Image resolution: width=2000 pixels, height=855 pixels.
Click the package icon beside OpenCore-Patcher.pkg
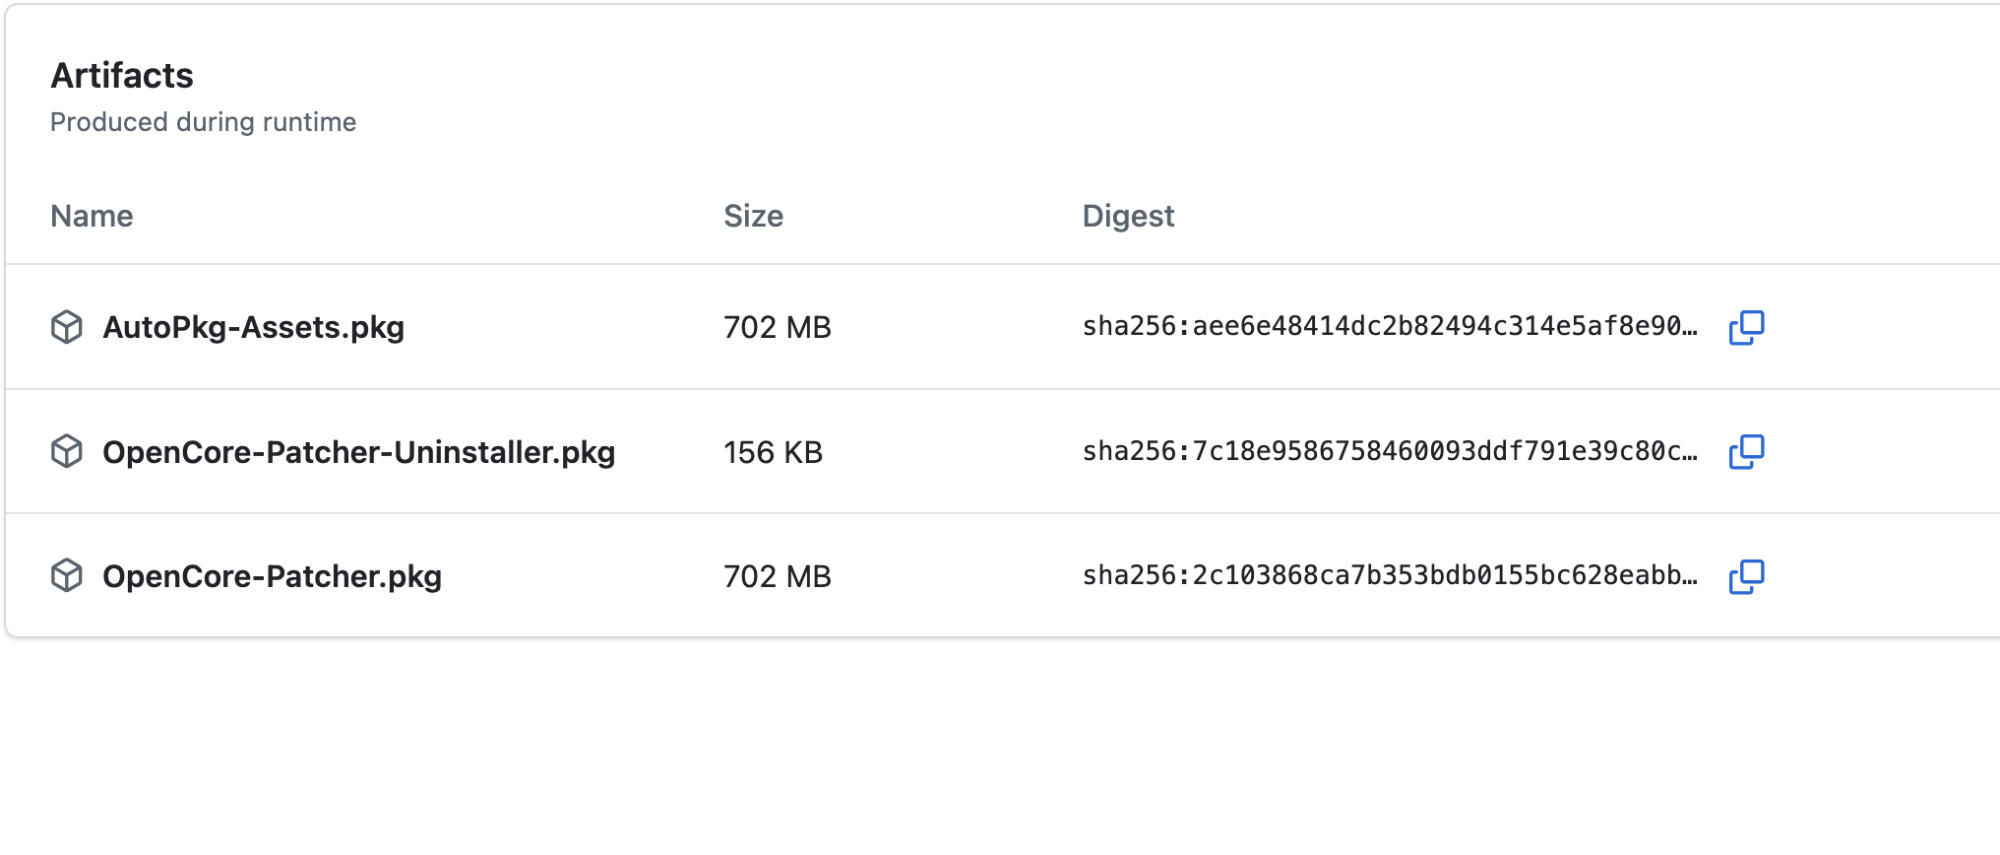(67, 576)
